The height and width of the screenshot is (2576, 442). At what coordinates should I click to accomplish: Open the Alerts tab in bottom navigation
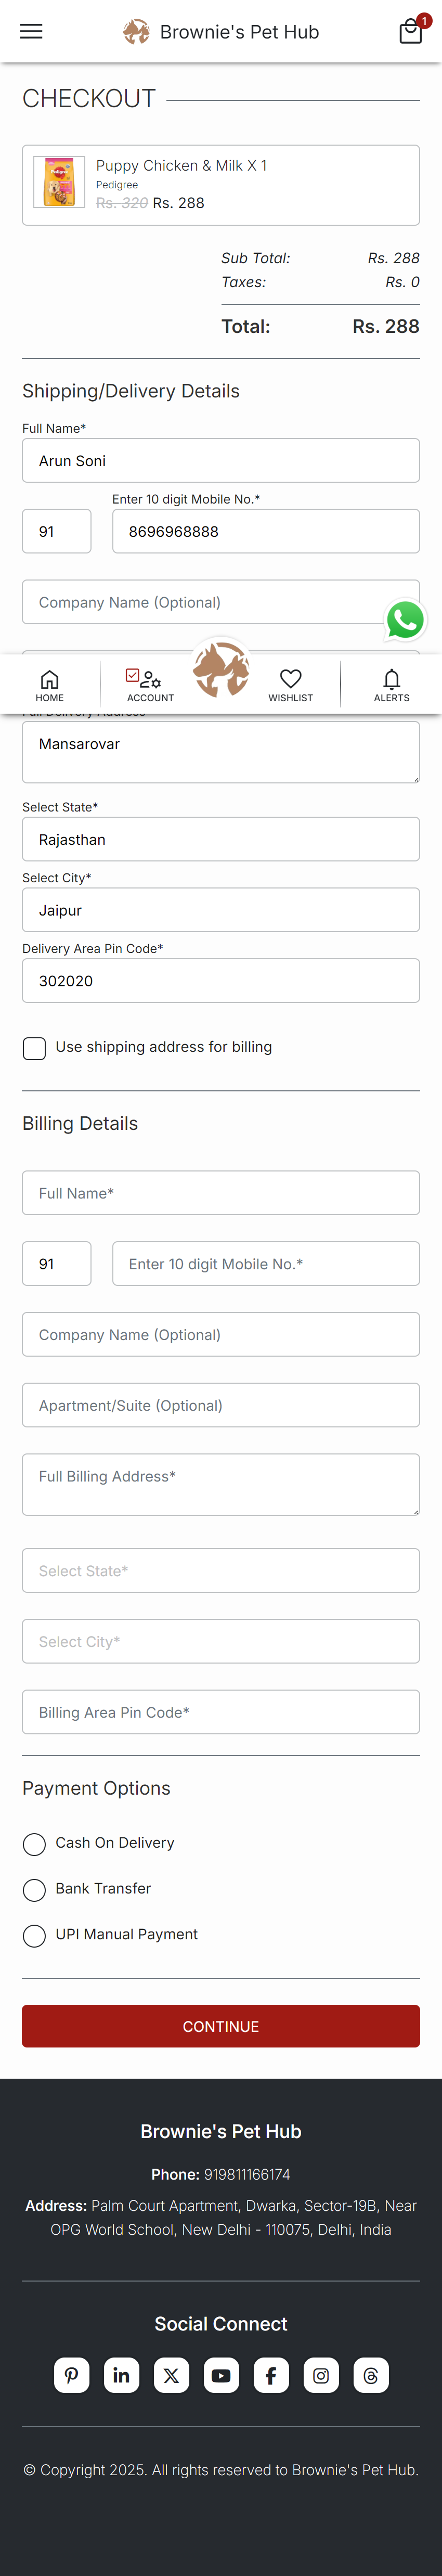click(391, 685)
